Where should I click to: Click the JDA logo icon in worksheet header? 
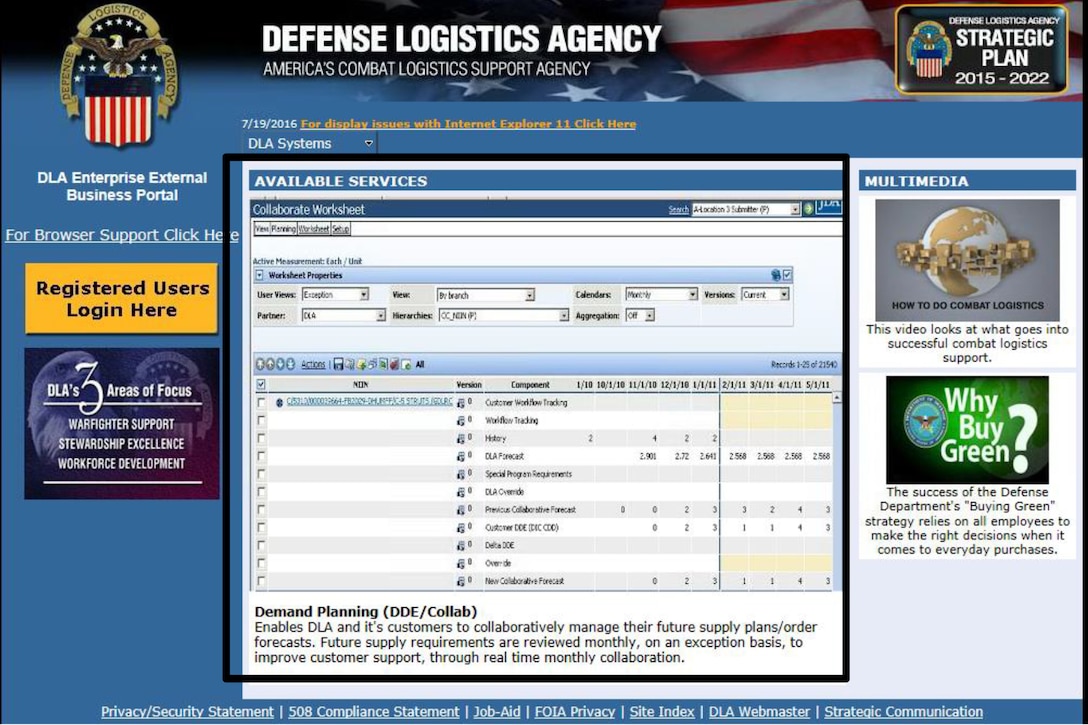click(829, 206)
